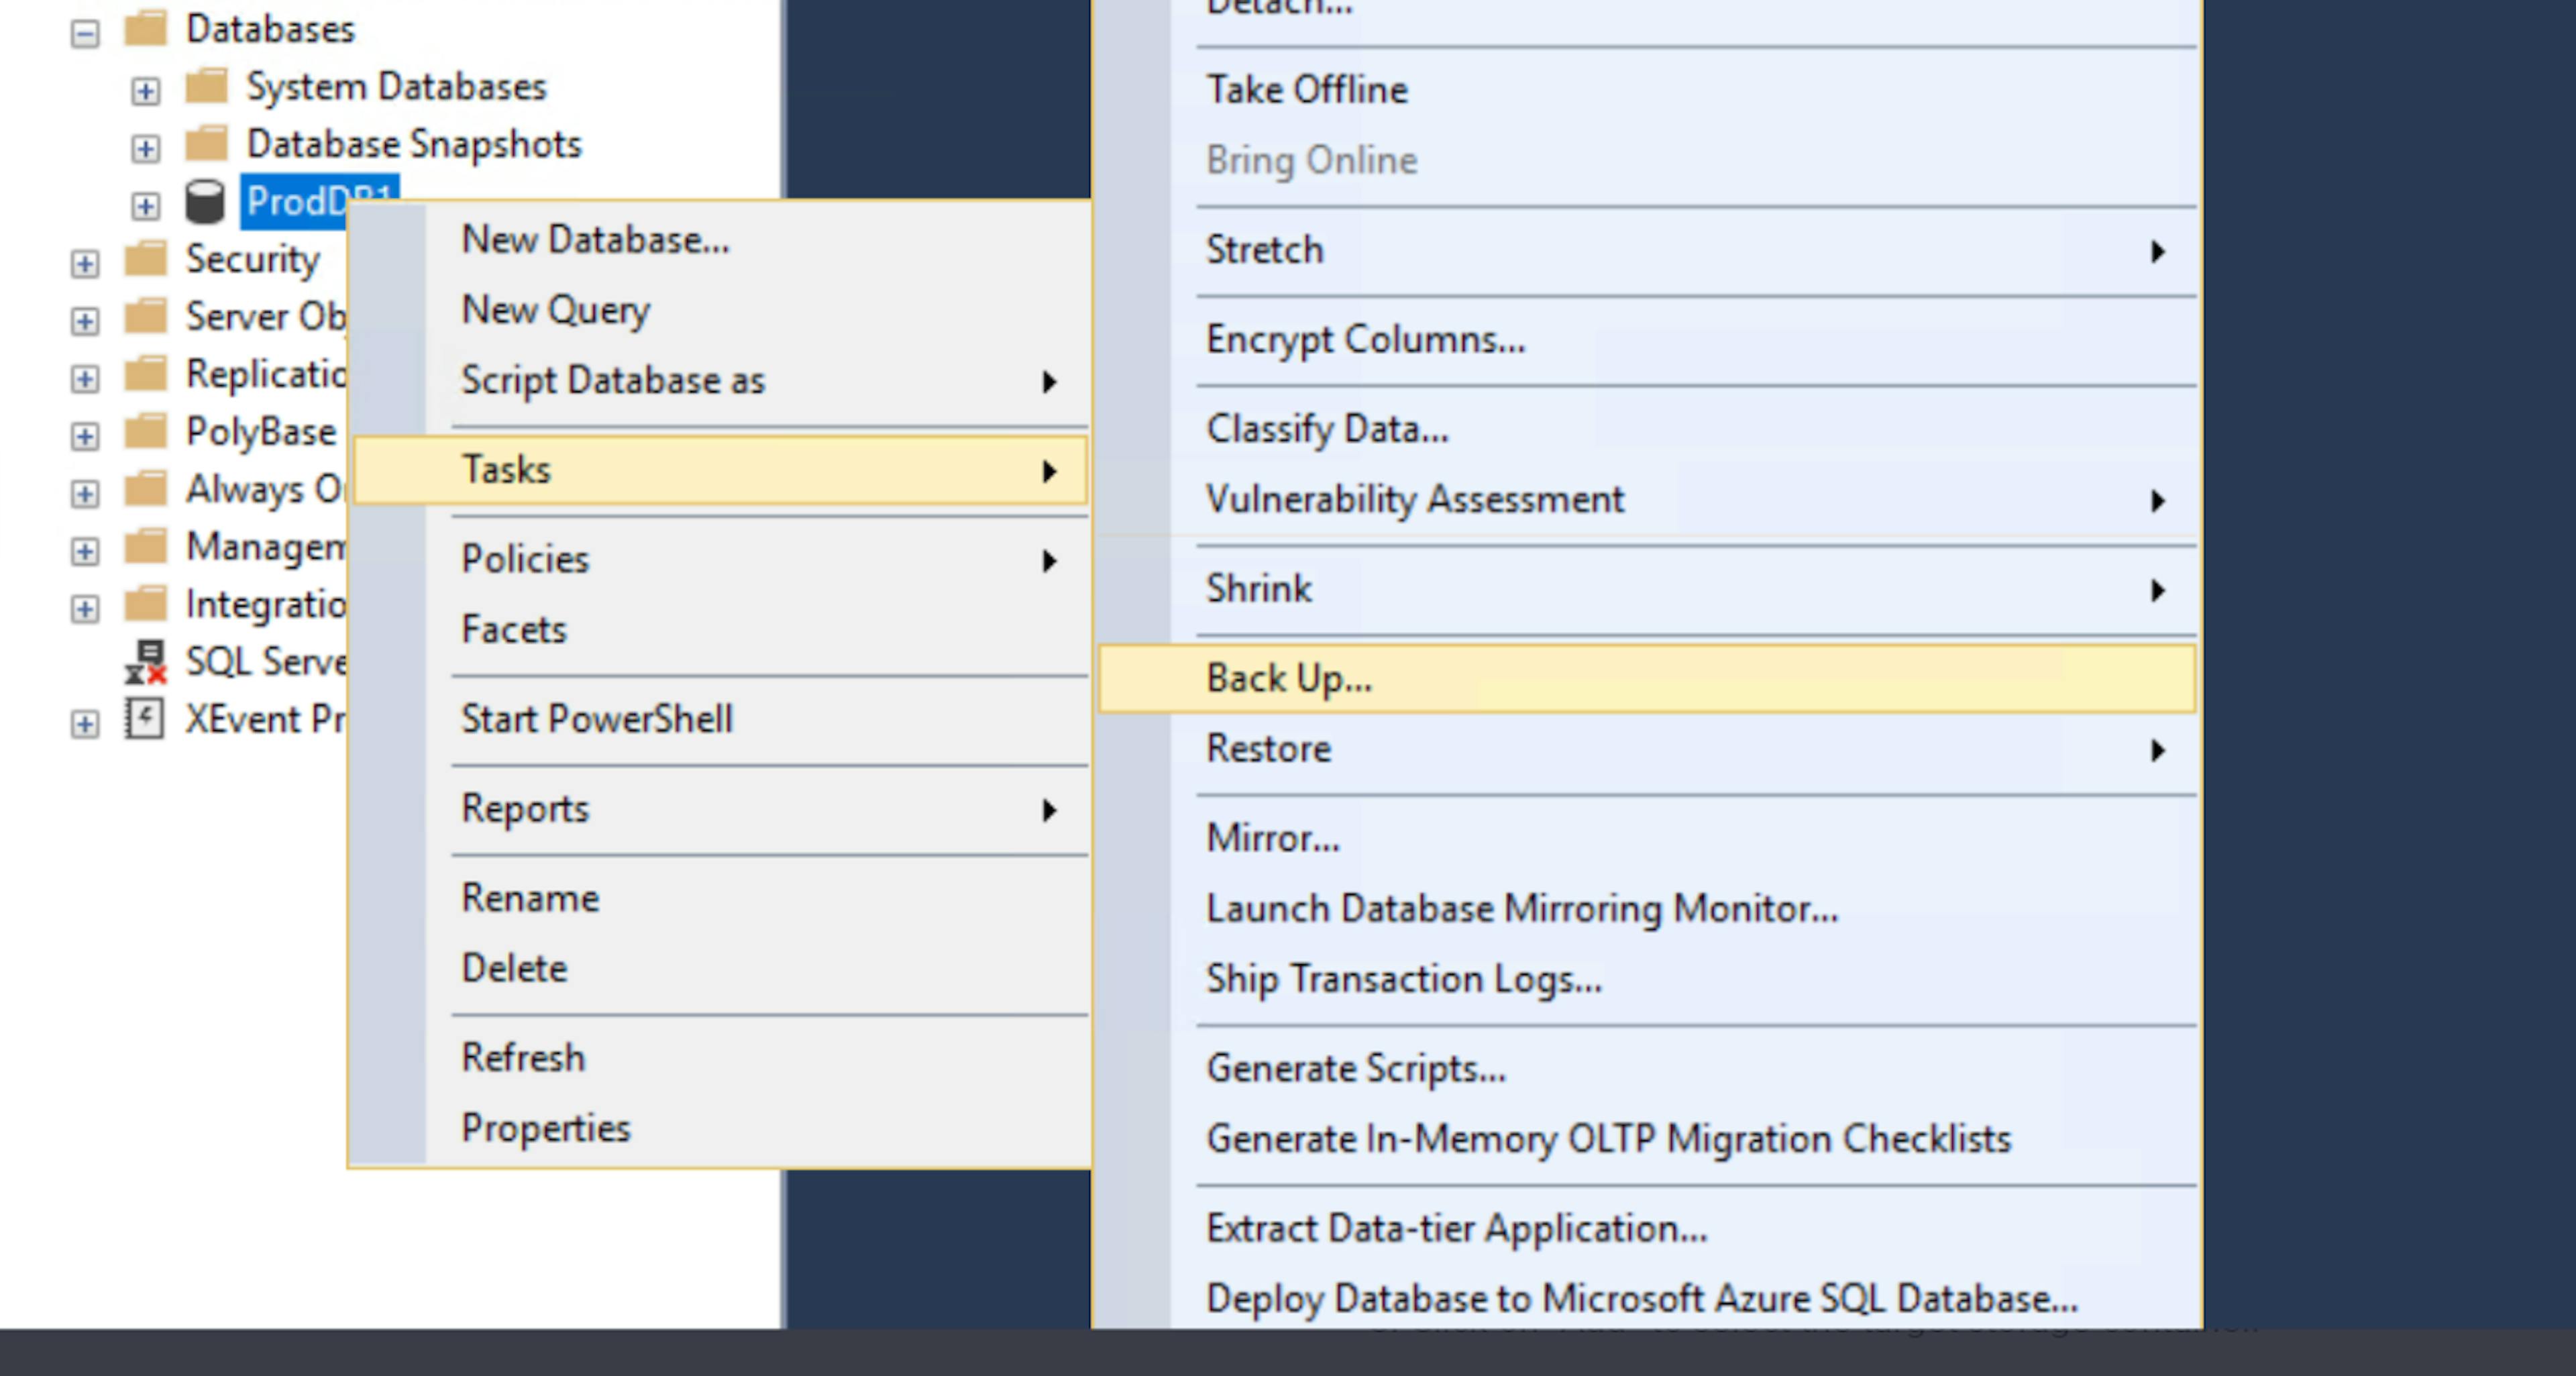Collapse the Databases tree node
Screen dimensions: 2576x1376
(x=85, y=34)
